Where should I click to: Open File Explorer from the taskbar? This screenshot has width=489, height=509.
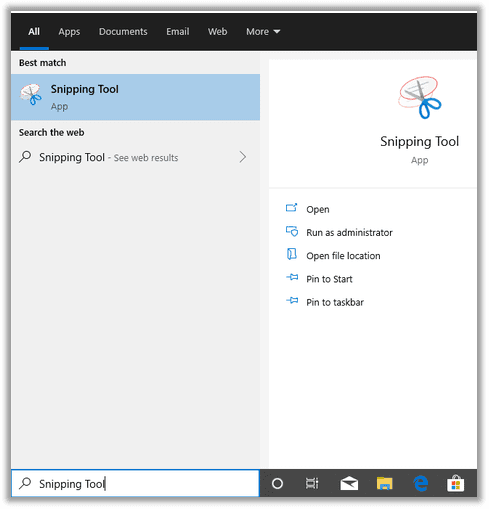pyautogui.click(x=384, y=483)
